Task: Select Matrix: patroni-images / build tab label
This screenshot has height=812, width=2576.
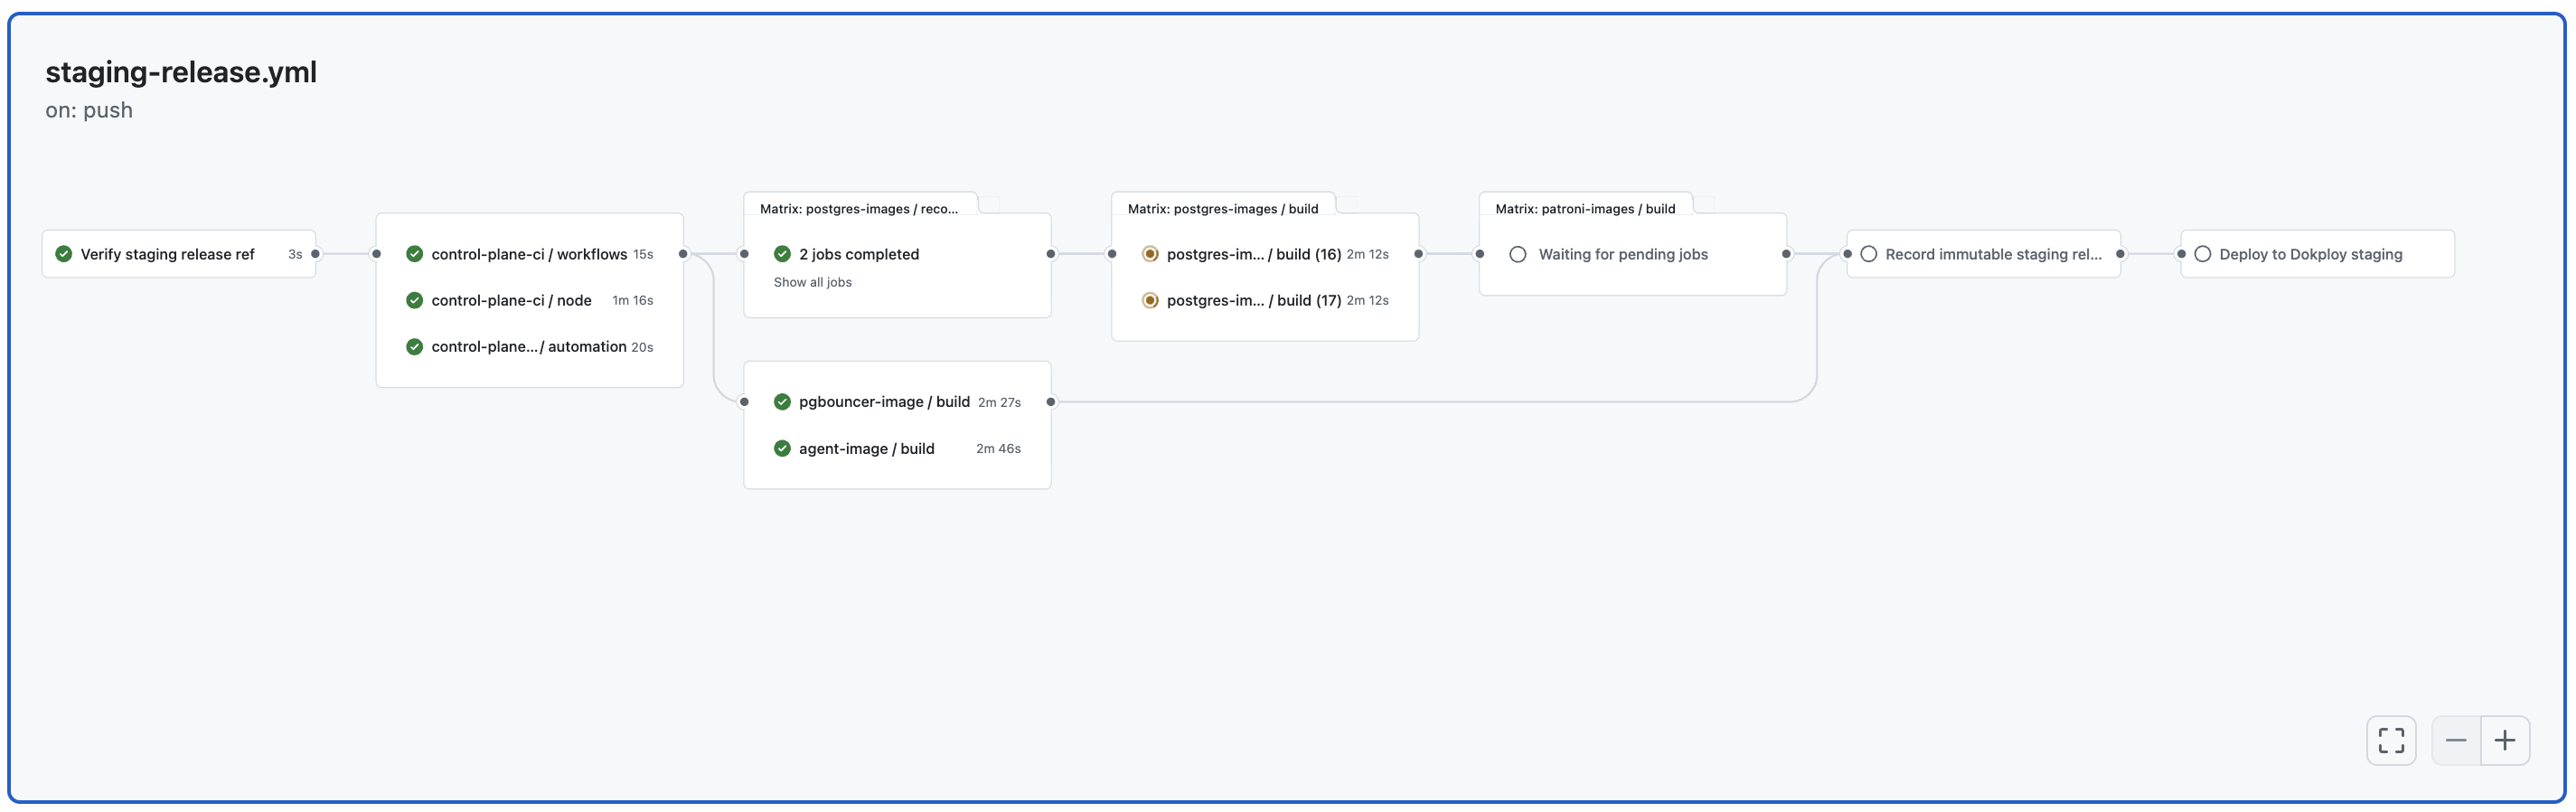Action: pos(1585,209)
